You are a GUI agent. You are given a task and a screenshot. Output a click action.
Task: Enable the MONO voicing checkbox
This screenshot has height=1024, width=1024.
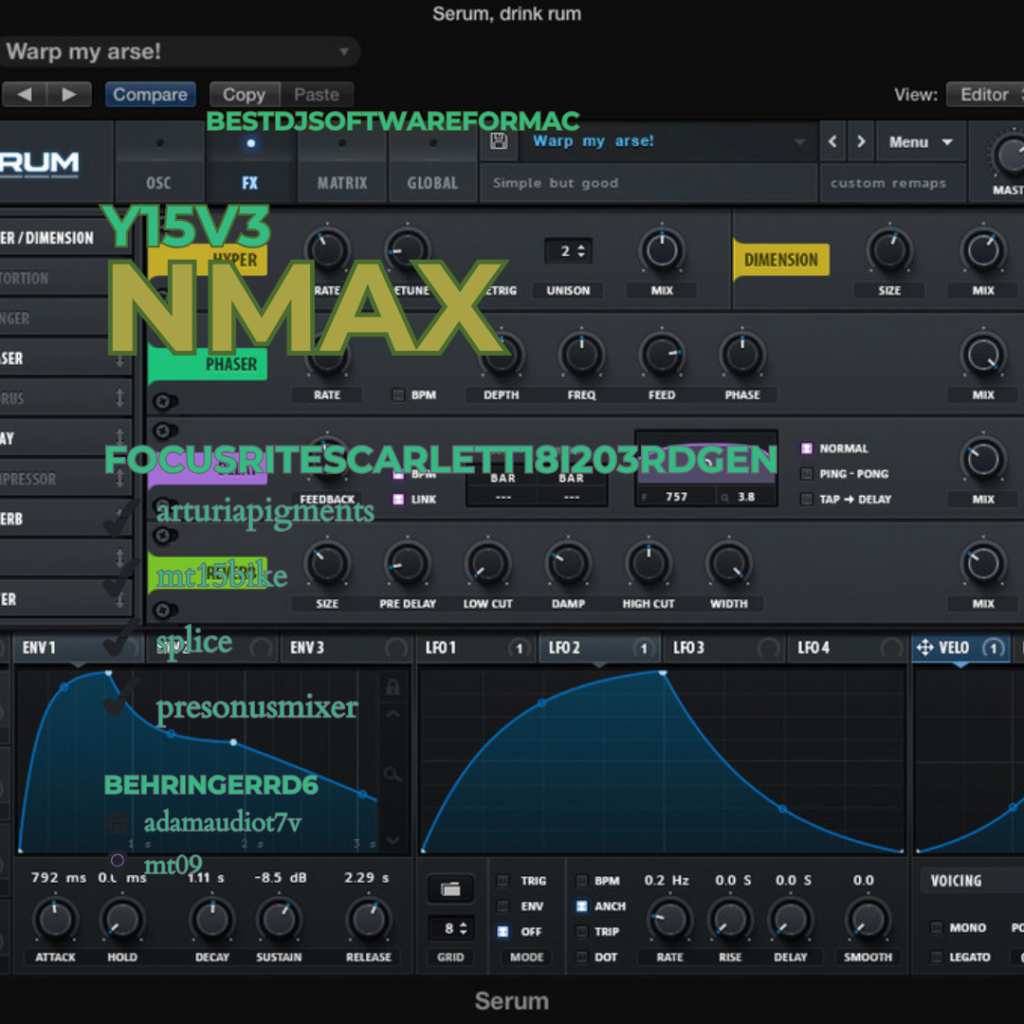click(936, 927)
